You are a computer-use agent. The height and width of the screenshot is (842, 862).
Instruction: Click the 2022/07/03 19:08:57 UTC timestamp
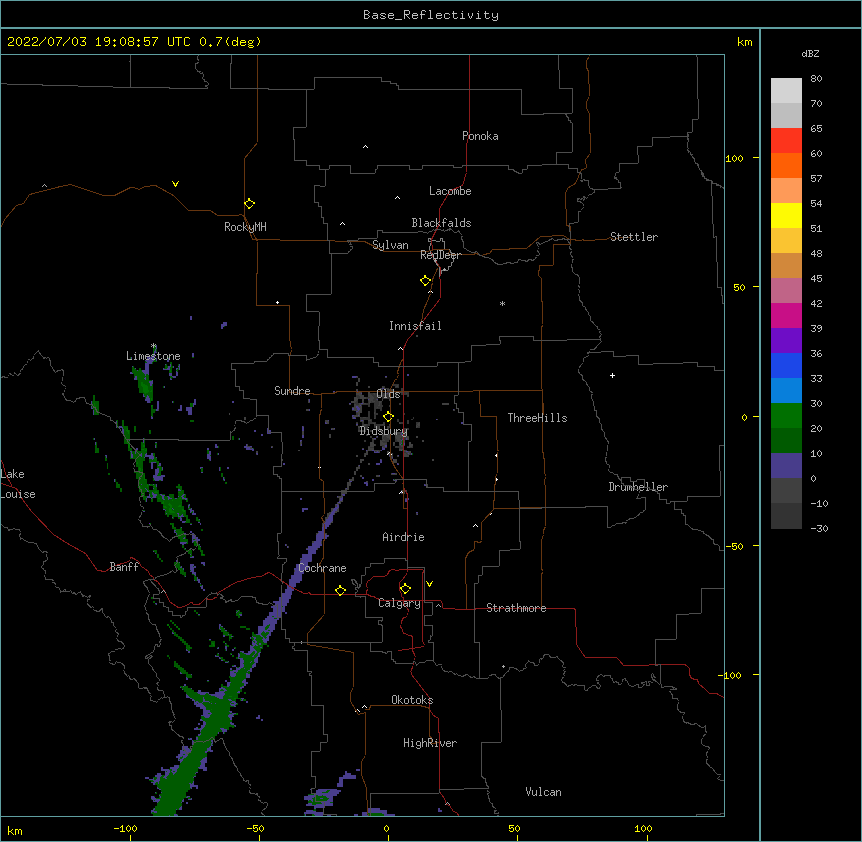point(98,42)
